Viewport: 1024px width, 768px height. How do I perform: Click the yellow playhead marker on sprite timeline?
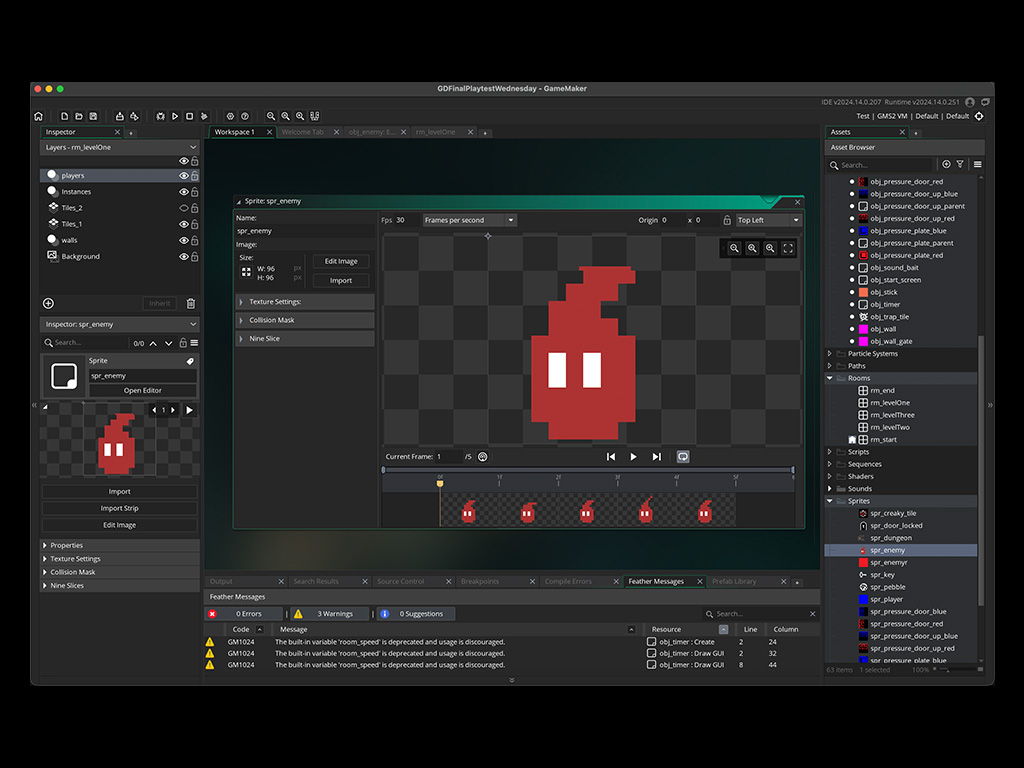coord(440,485)
